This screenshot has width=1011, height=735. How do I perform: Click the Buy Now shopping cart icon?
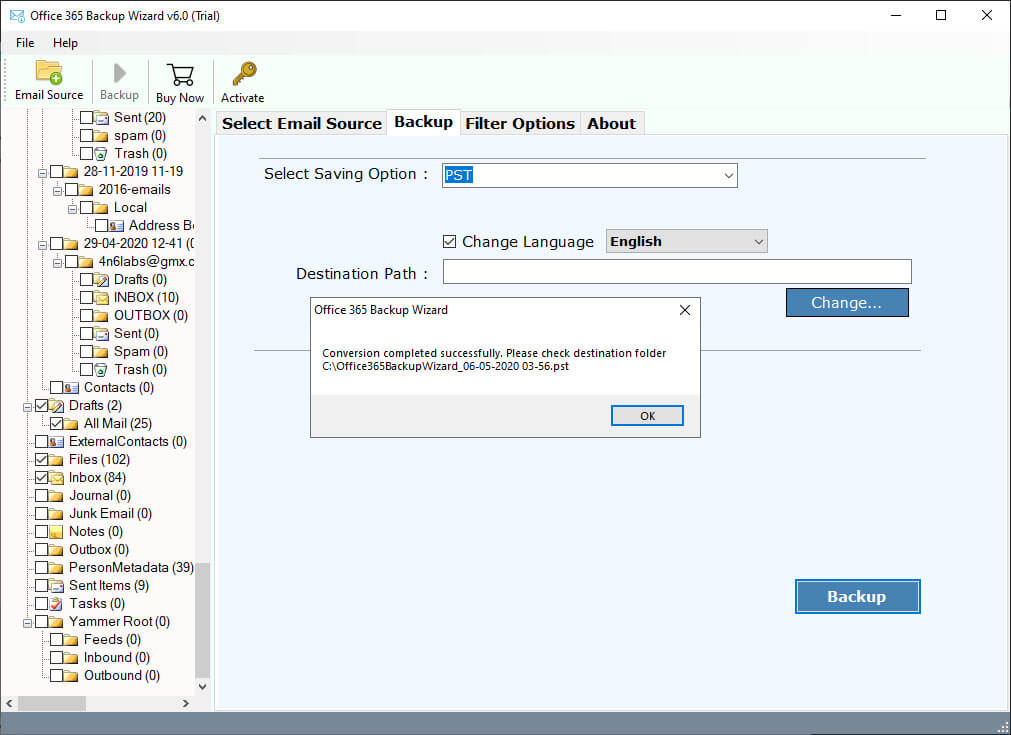[179, 73]
